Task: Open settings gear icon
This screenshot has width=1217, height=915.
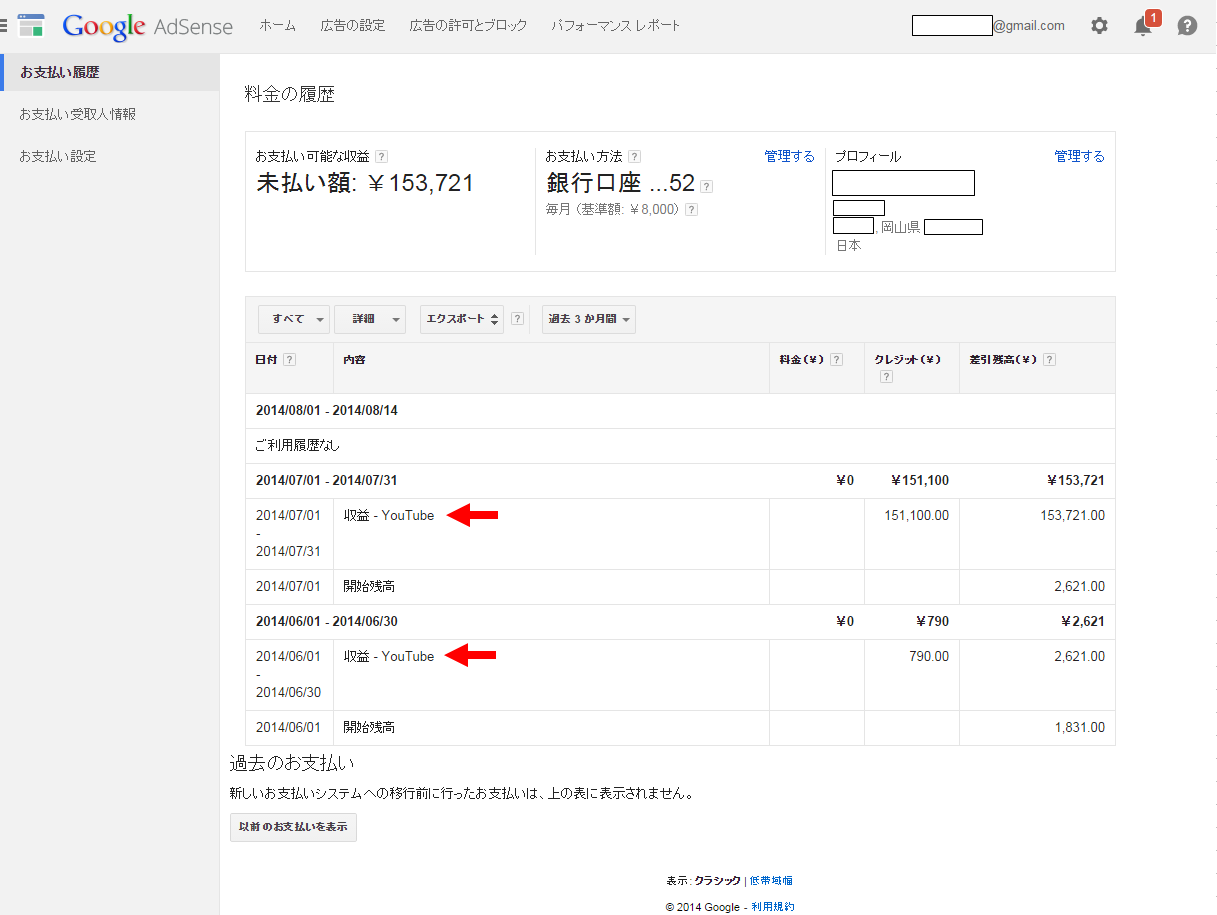Action: [x=1099, y=26]
